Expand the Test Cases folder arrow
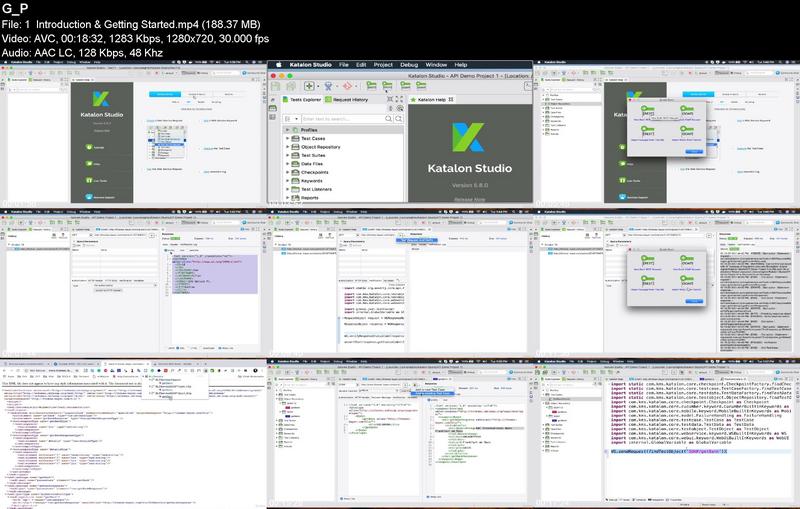This screenshot has width=800, height=509. pyautogui.click(x=287, y=138)
